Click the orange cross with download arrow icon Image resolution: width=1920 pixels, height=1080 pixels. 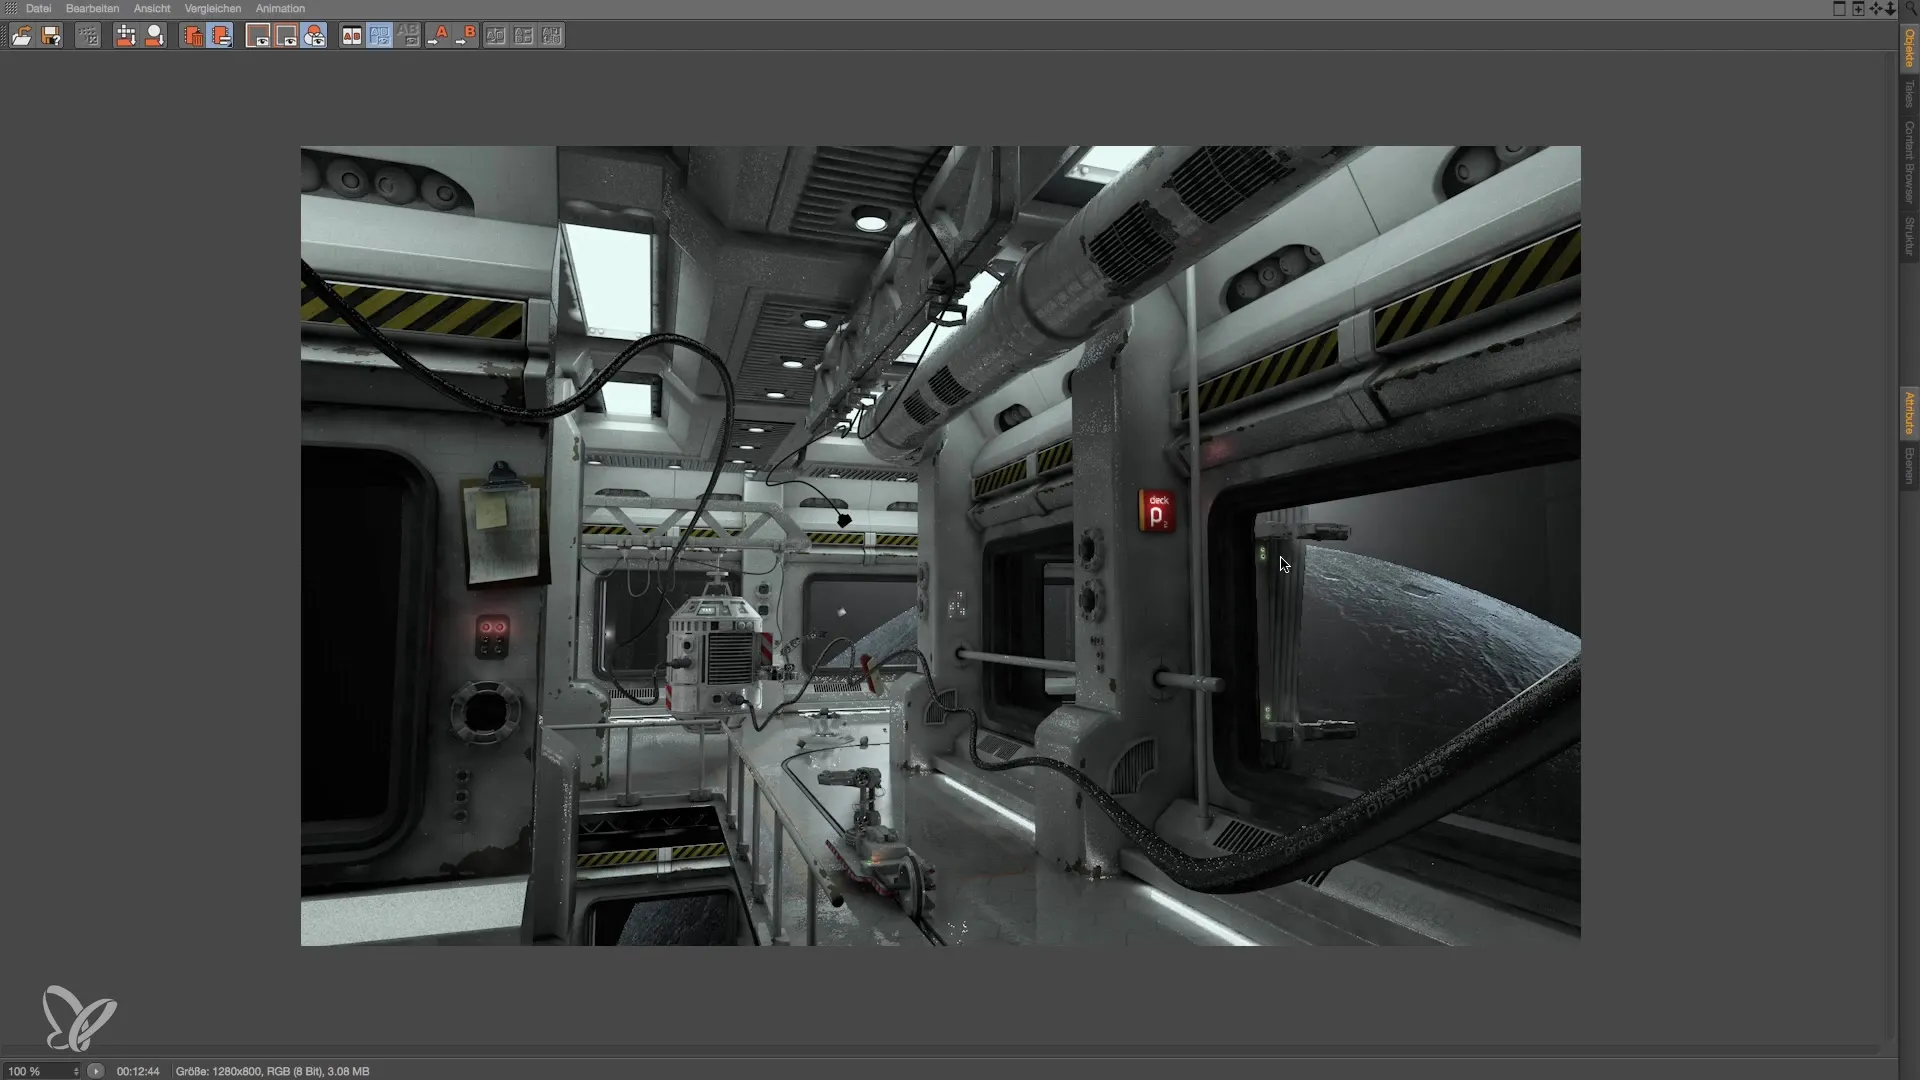126,36
